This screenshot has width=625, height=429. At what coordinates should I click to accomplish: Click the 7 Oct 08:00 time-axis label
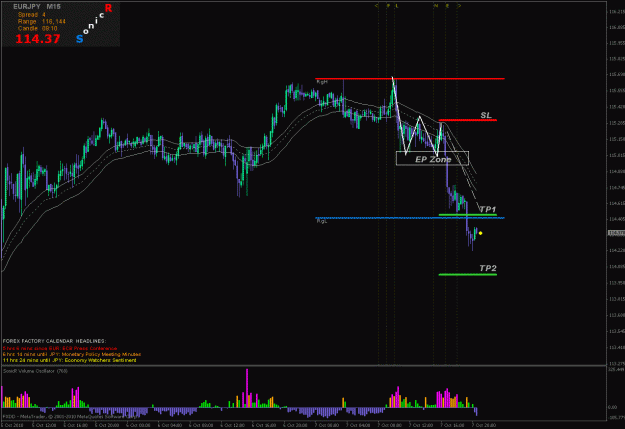point(390,425)
